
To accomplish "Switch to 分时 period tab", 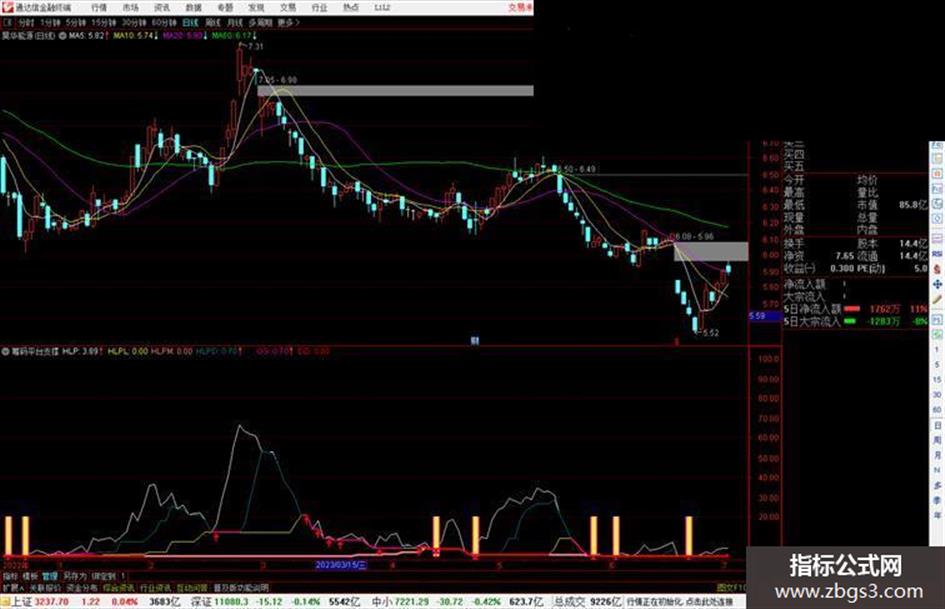I will [x=26, y=22].
